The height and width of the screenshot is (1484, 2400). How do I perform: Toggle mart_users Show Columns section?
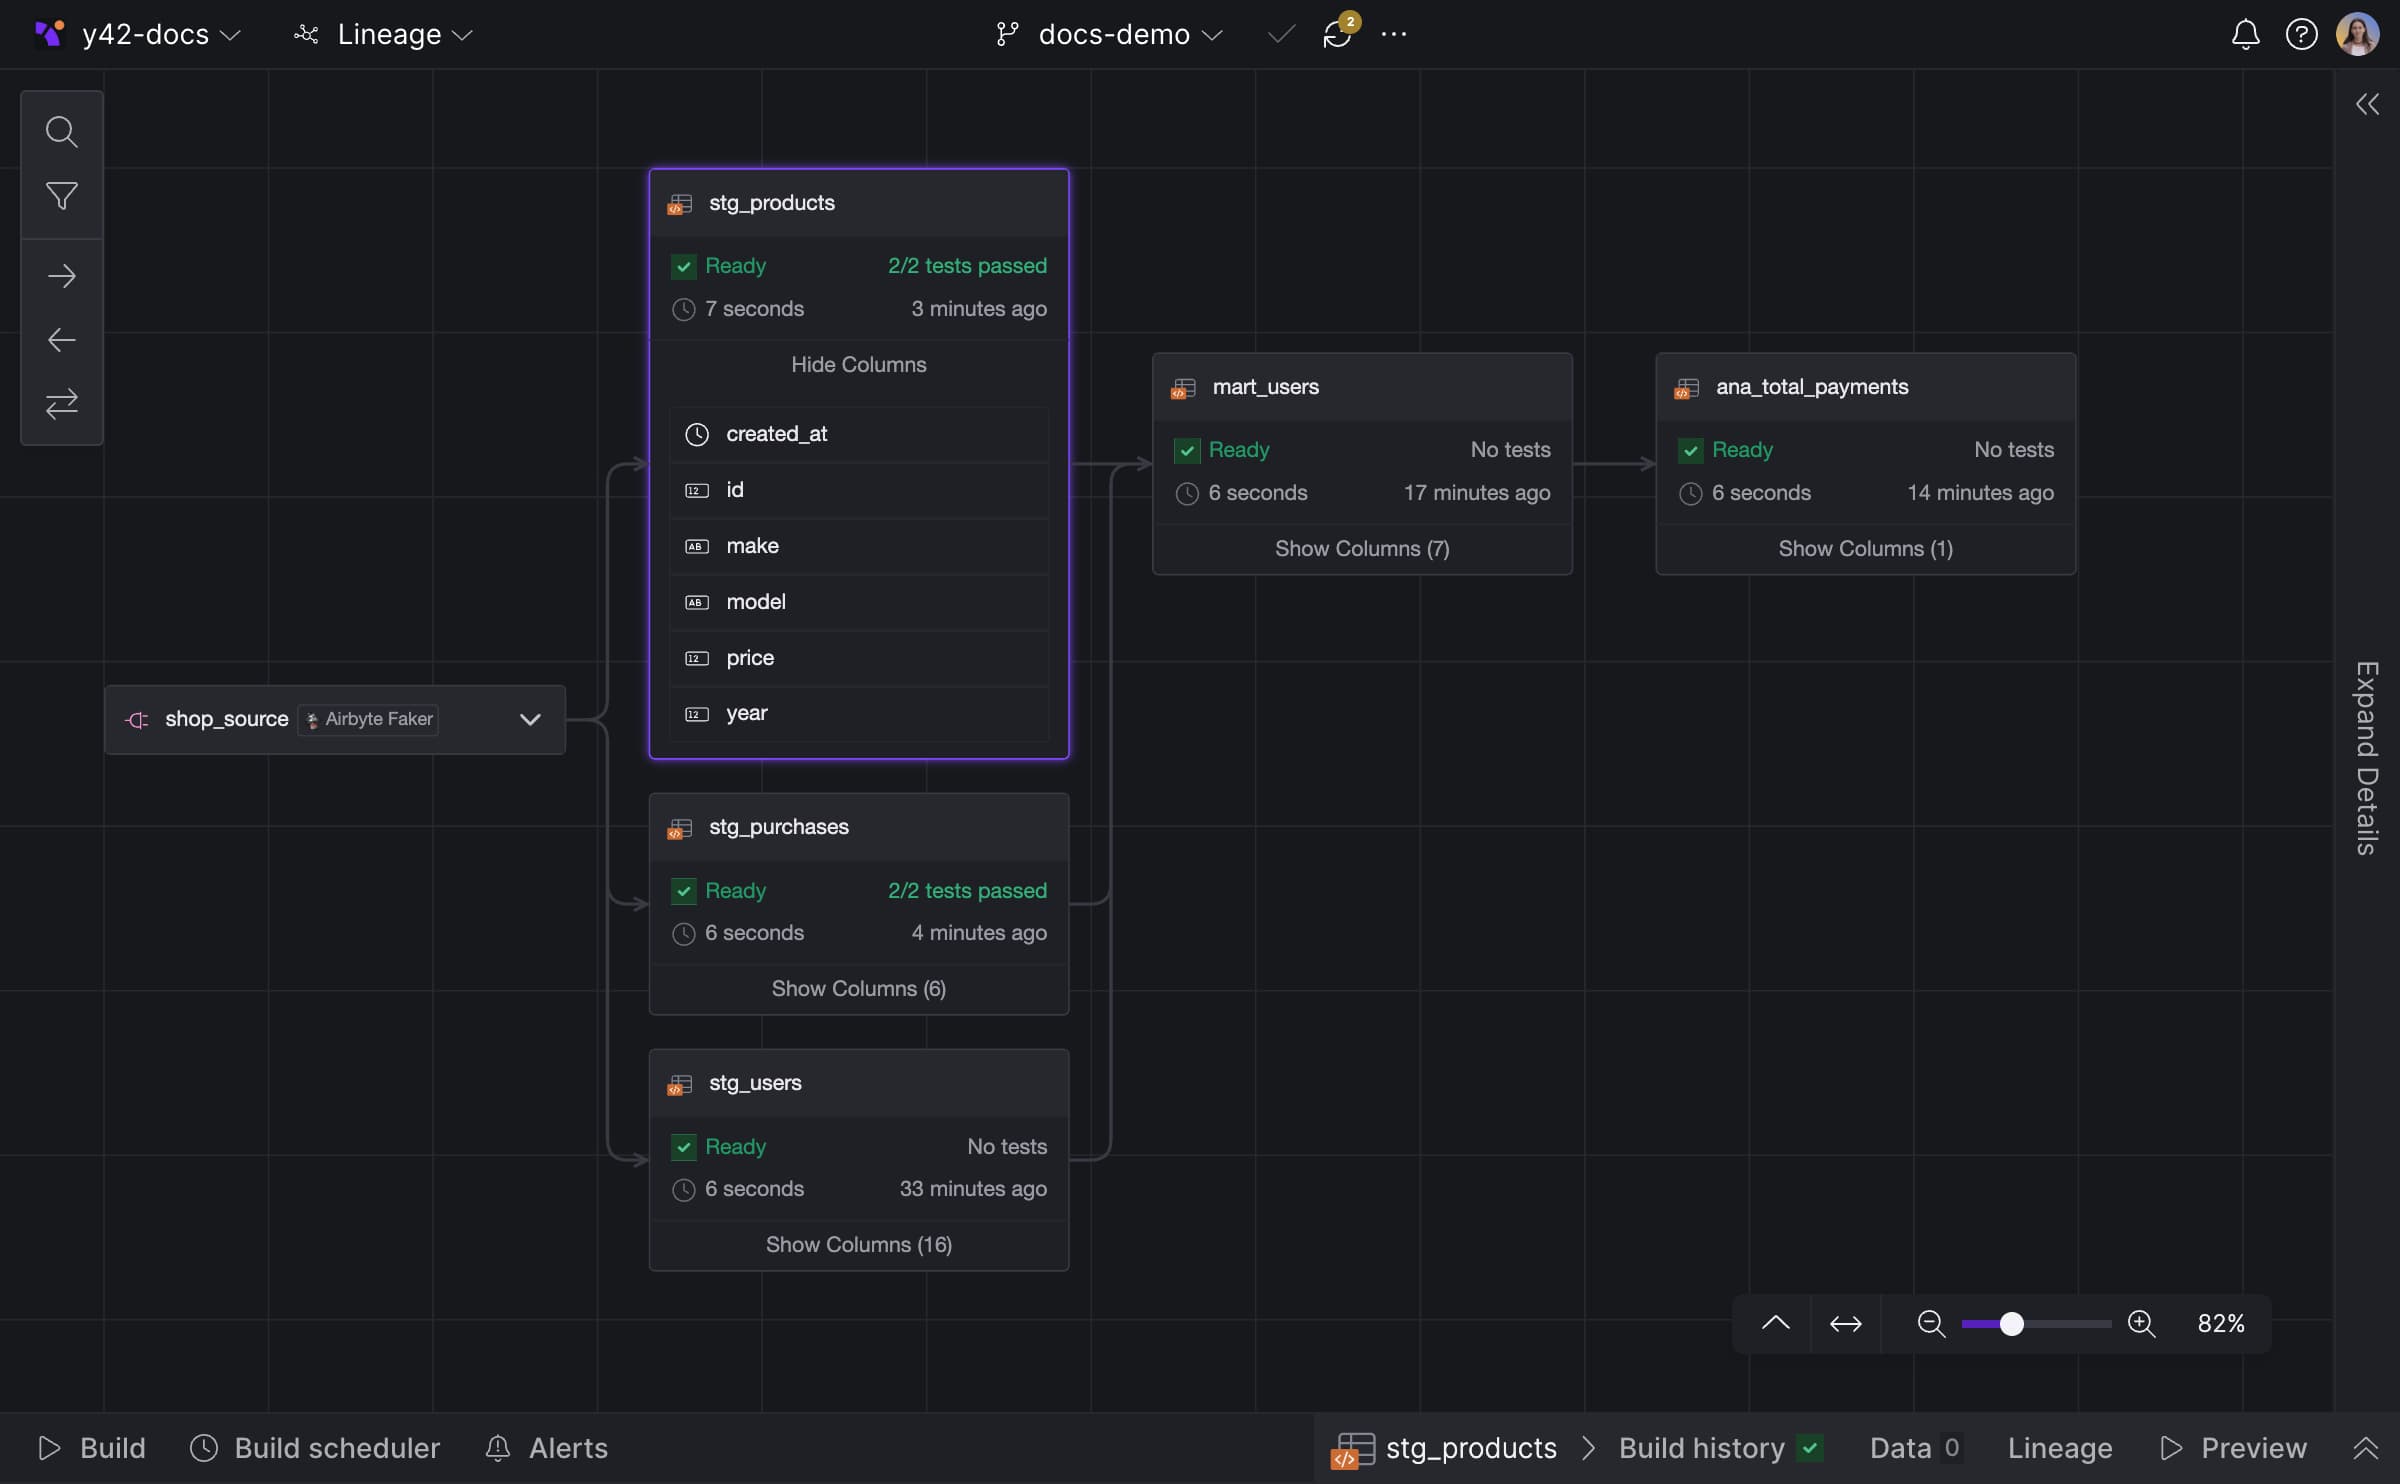(1361, 547)
